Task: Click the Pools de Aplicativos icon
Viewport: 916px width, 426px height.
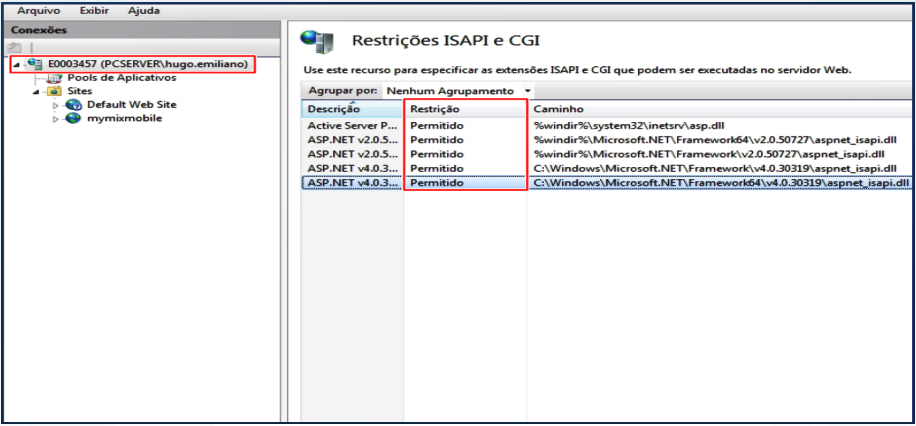Action: (54, 78)
